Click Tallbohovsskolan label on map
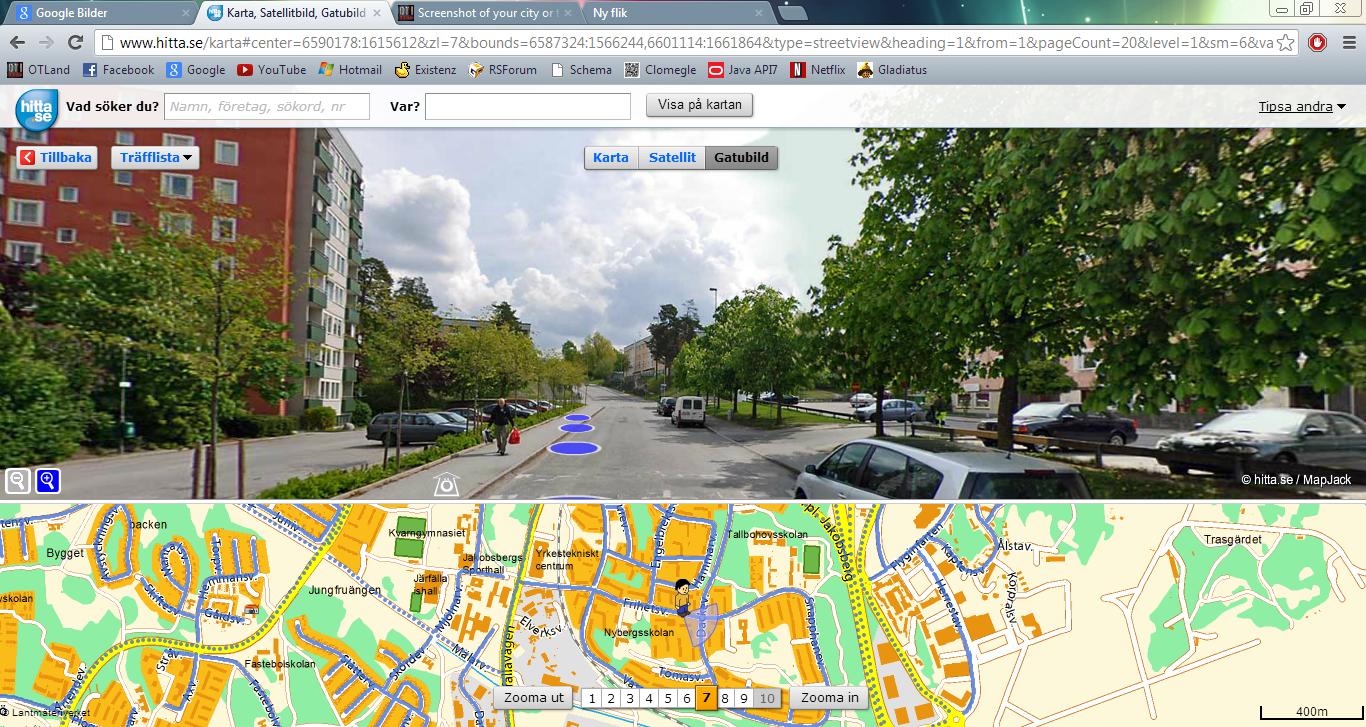Viewport: 1366px width, 727px height. (768, 535)
